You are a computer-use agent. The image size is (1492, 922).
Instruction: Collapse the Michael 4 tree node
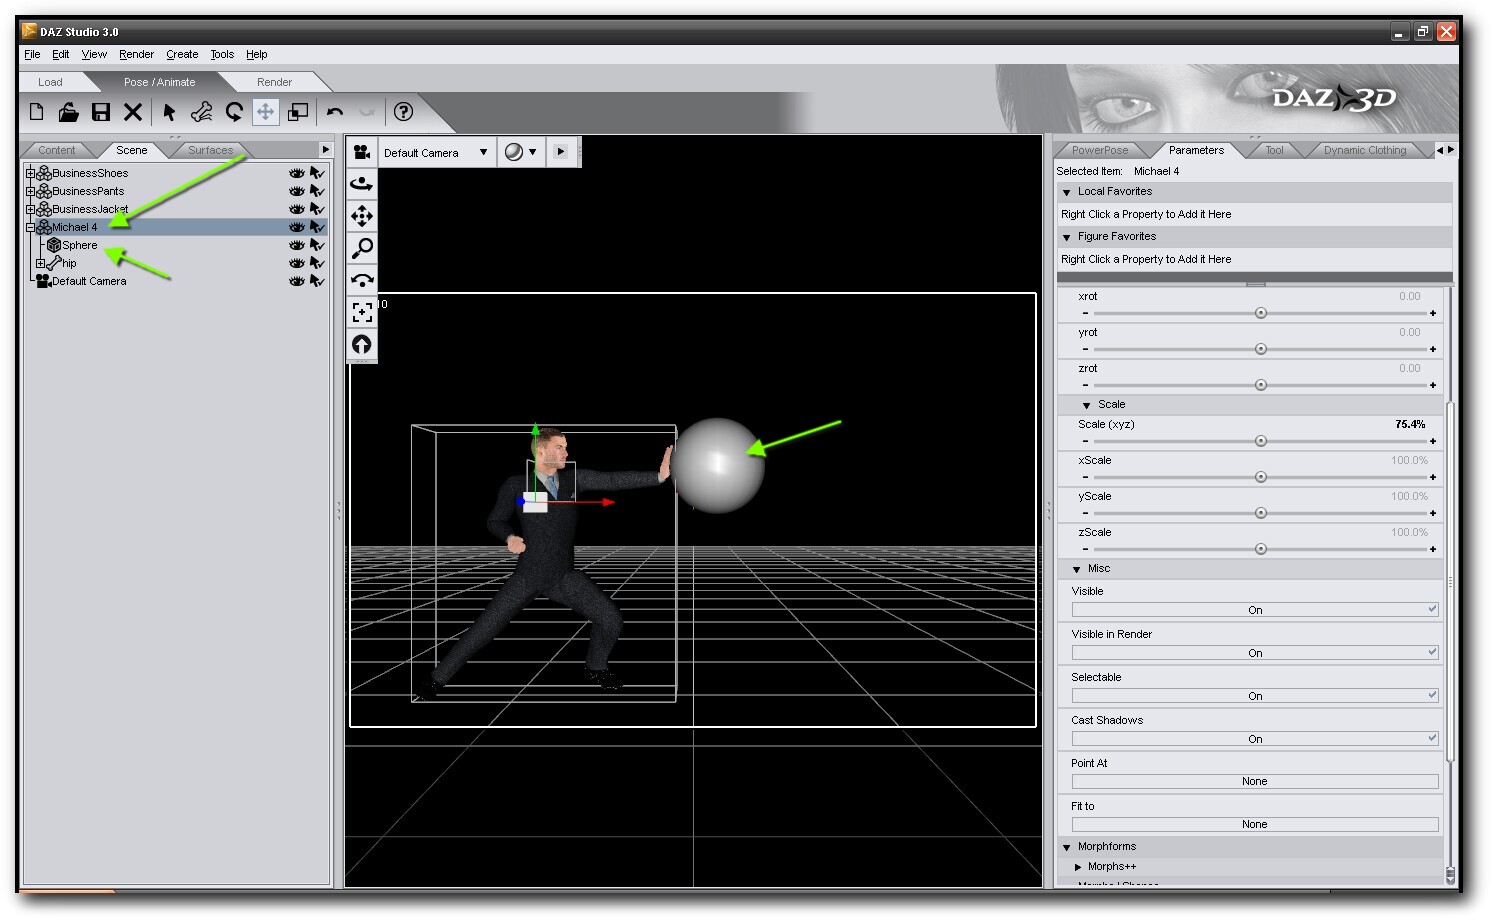pyautogui.click(x=30, y=227)
